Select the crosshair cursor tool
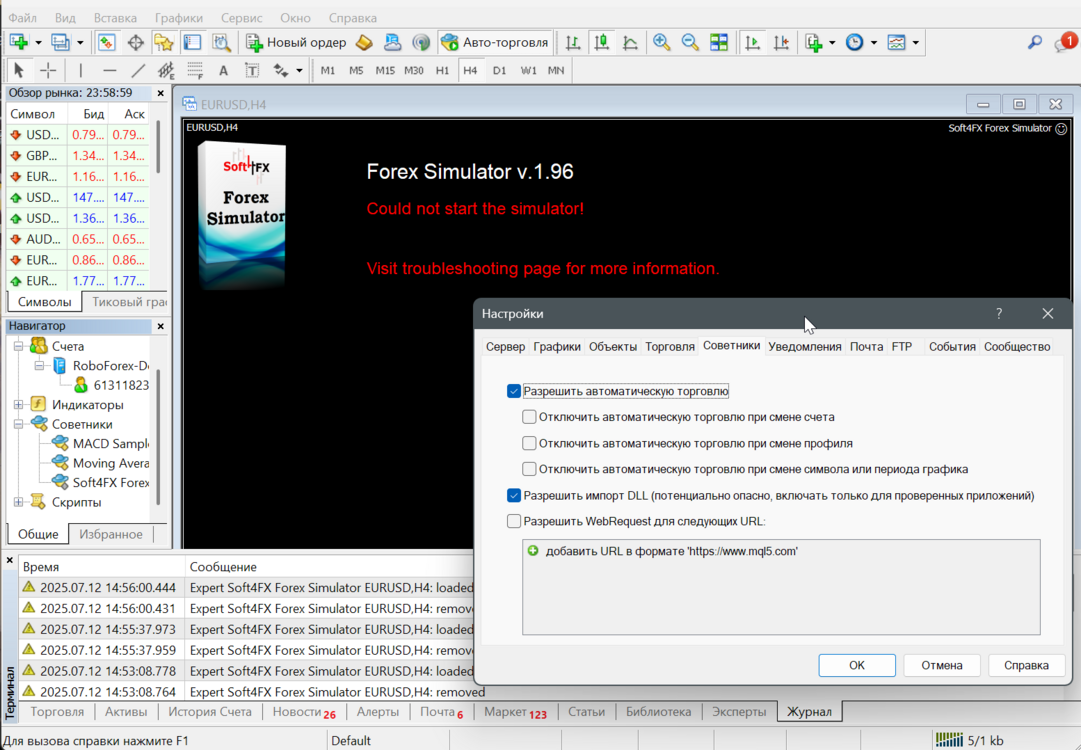Image resolution: width=1081 pixels, height=750 pixels. point(48,70)
